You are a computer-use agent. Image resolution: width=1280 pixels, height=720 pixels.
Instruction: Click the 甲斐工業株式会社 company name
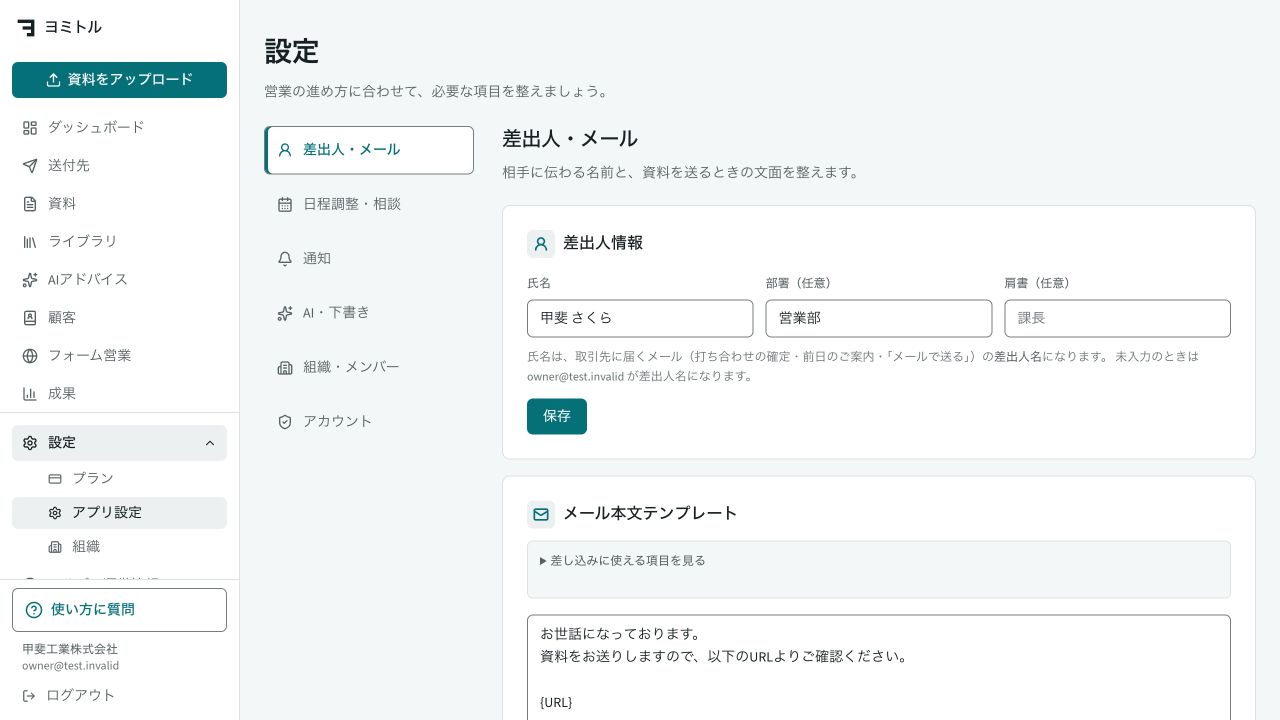pos(70,650)
